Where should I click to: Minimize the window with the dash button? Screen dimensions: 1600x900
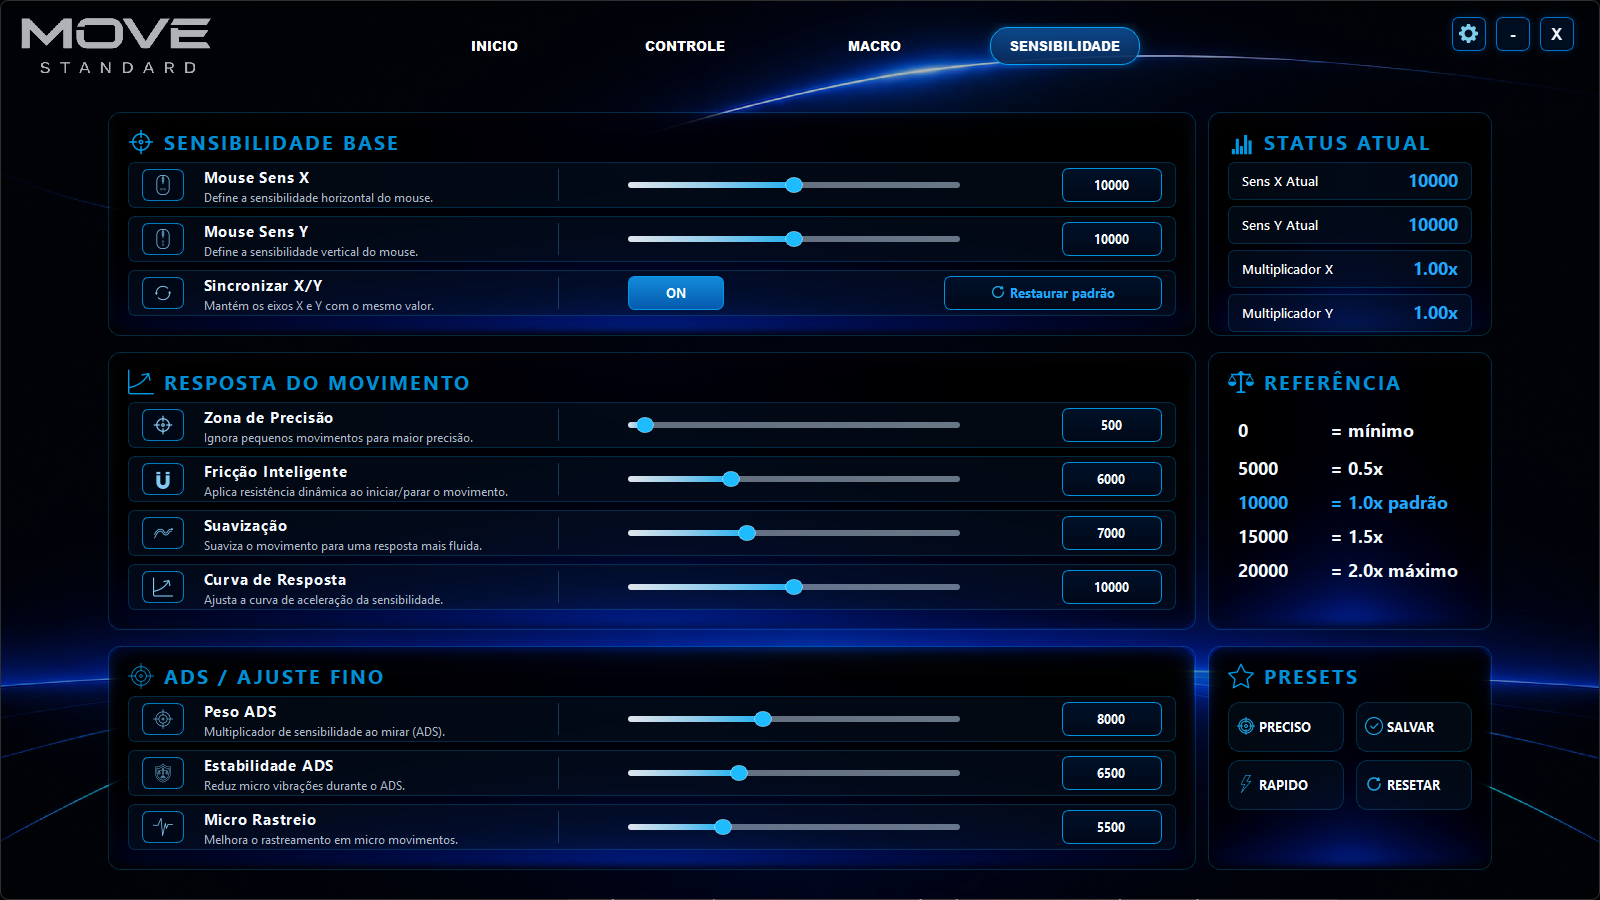[x=1513, y=34]
